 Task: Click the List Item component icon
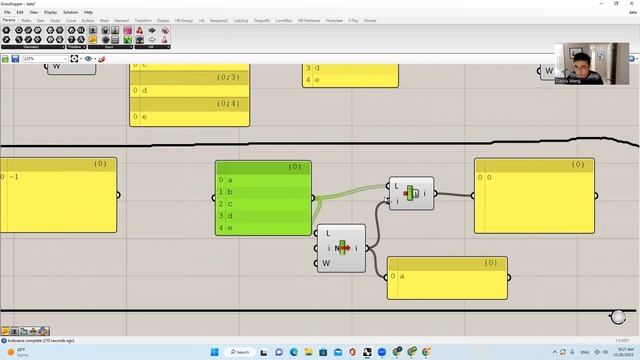tap(411, 193)
